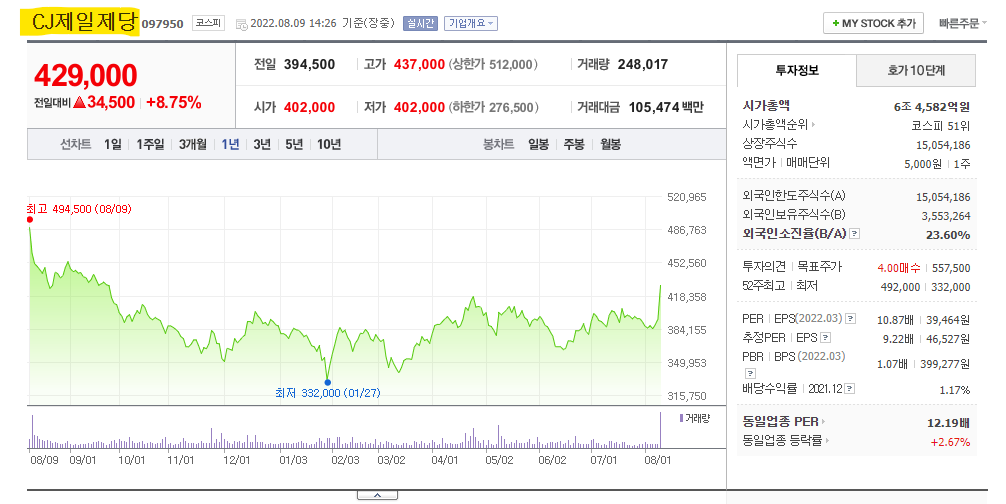Click the 시가 value 402,000
Screen dimensions: 1006x504
309,107
